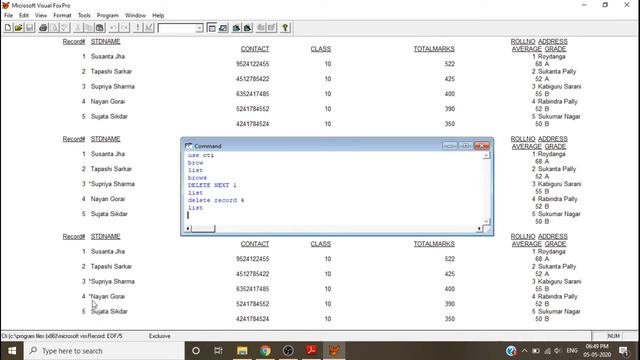Click Command window horizontal scroll right arrow
Image resolution: width=640 pixels, height=360 pixels.
point(479,229)
